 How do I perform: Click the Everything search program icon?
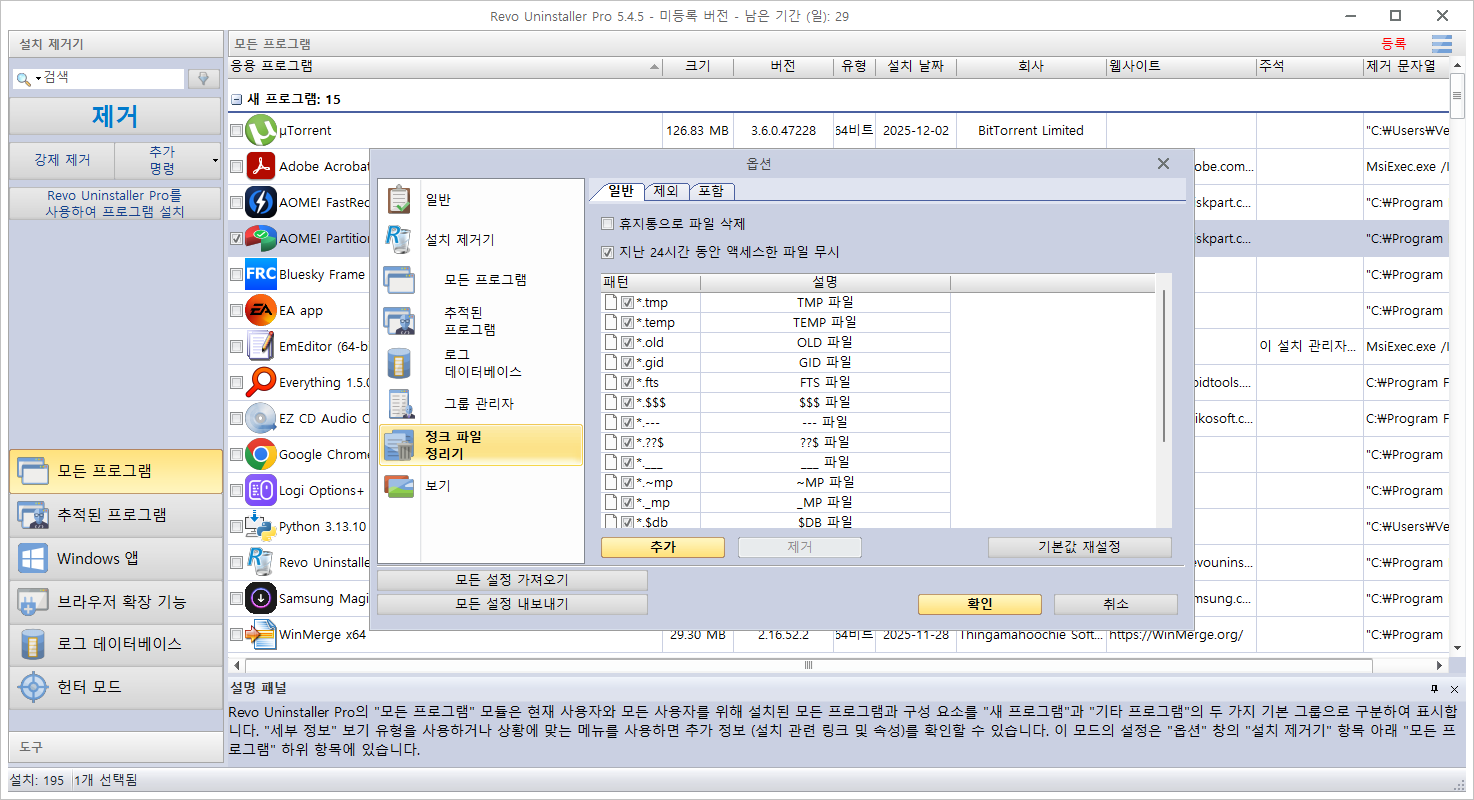261,383
